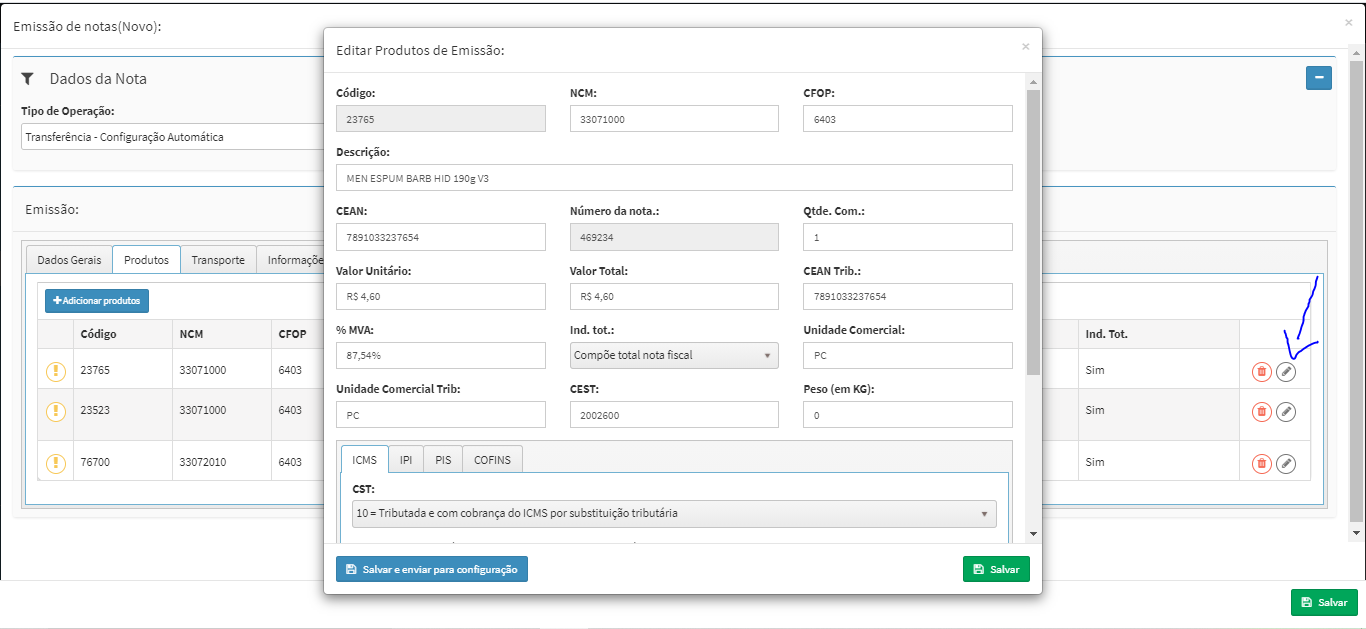This screenshot has height=629, width=1366.
Task: Click the warning icon beside product 23523
Action: point(55,411)
